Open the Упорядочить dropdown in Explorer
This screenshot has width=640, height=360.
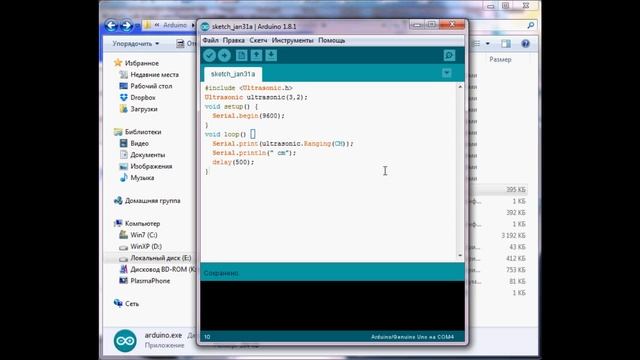pos(136,44)
